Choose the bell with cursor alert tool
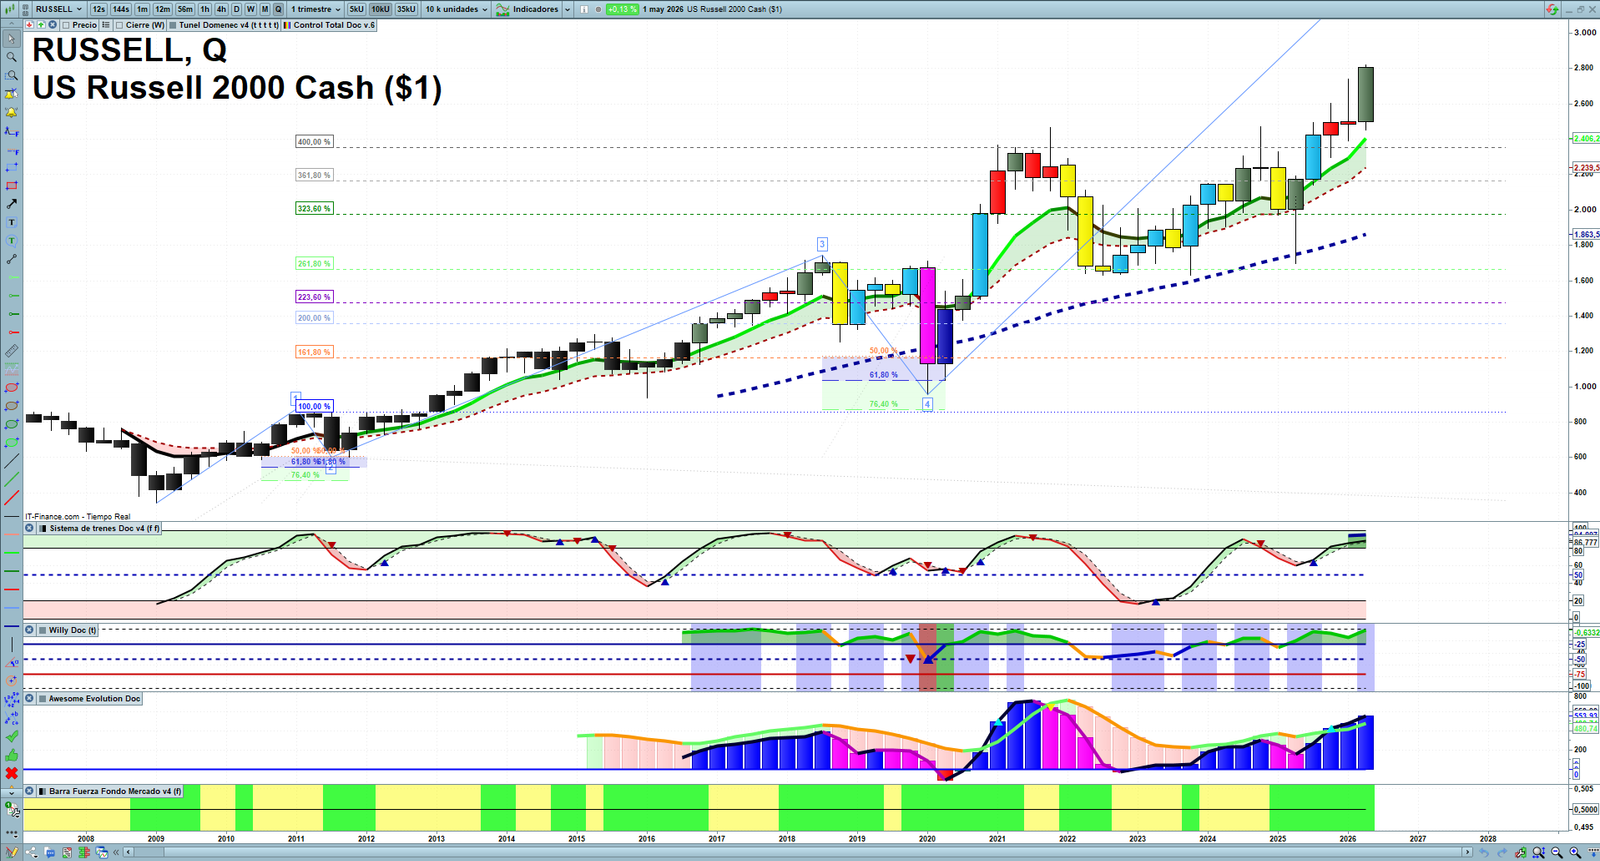The height and width of the screenshot is (861, 1600). click(x=11, y=94)
